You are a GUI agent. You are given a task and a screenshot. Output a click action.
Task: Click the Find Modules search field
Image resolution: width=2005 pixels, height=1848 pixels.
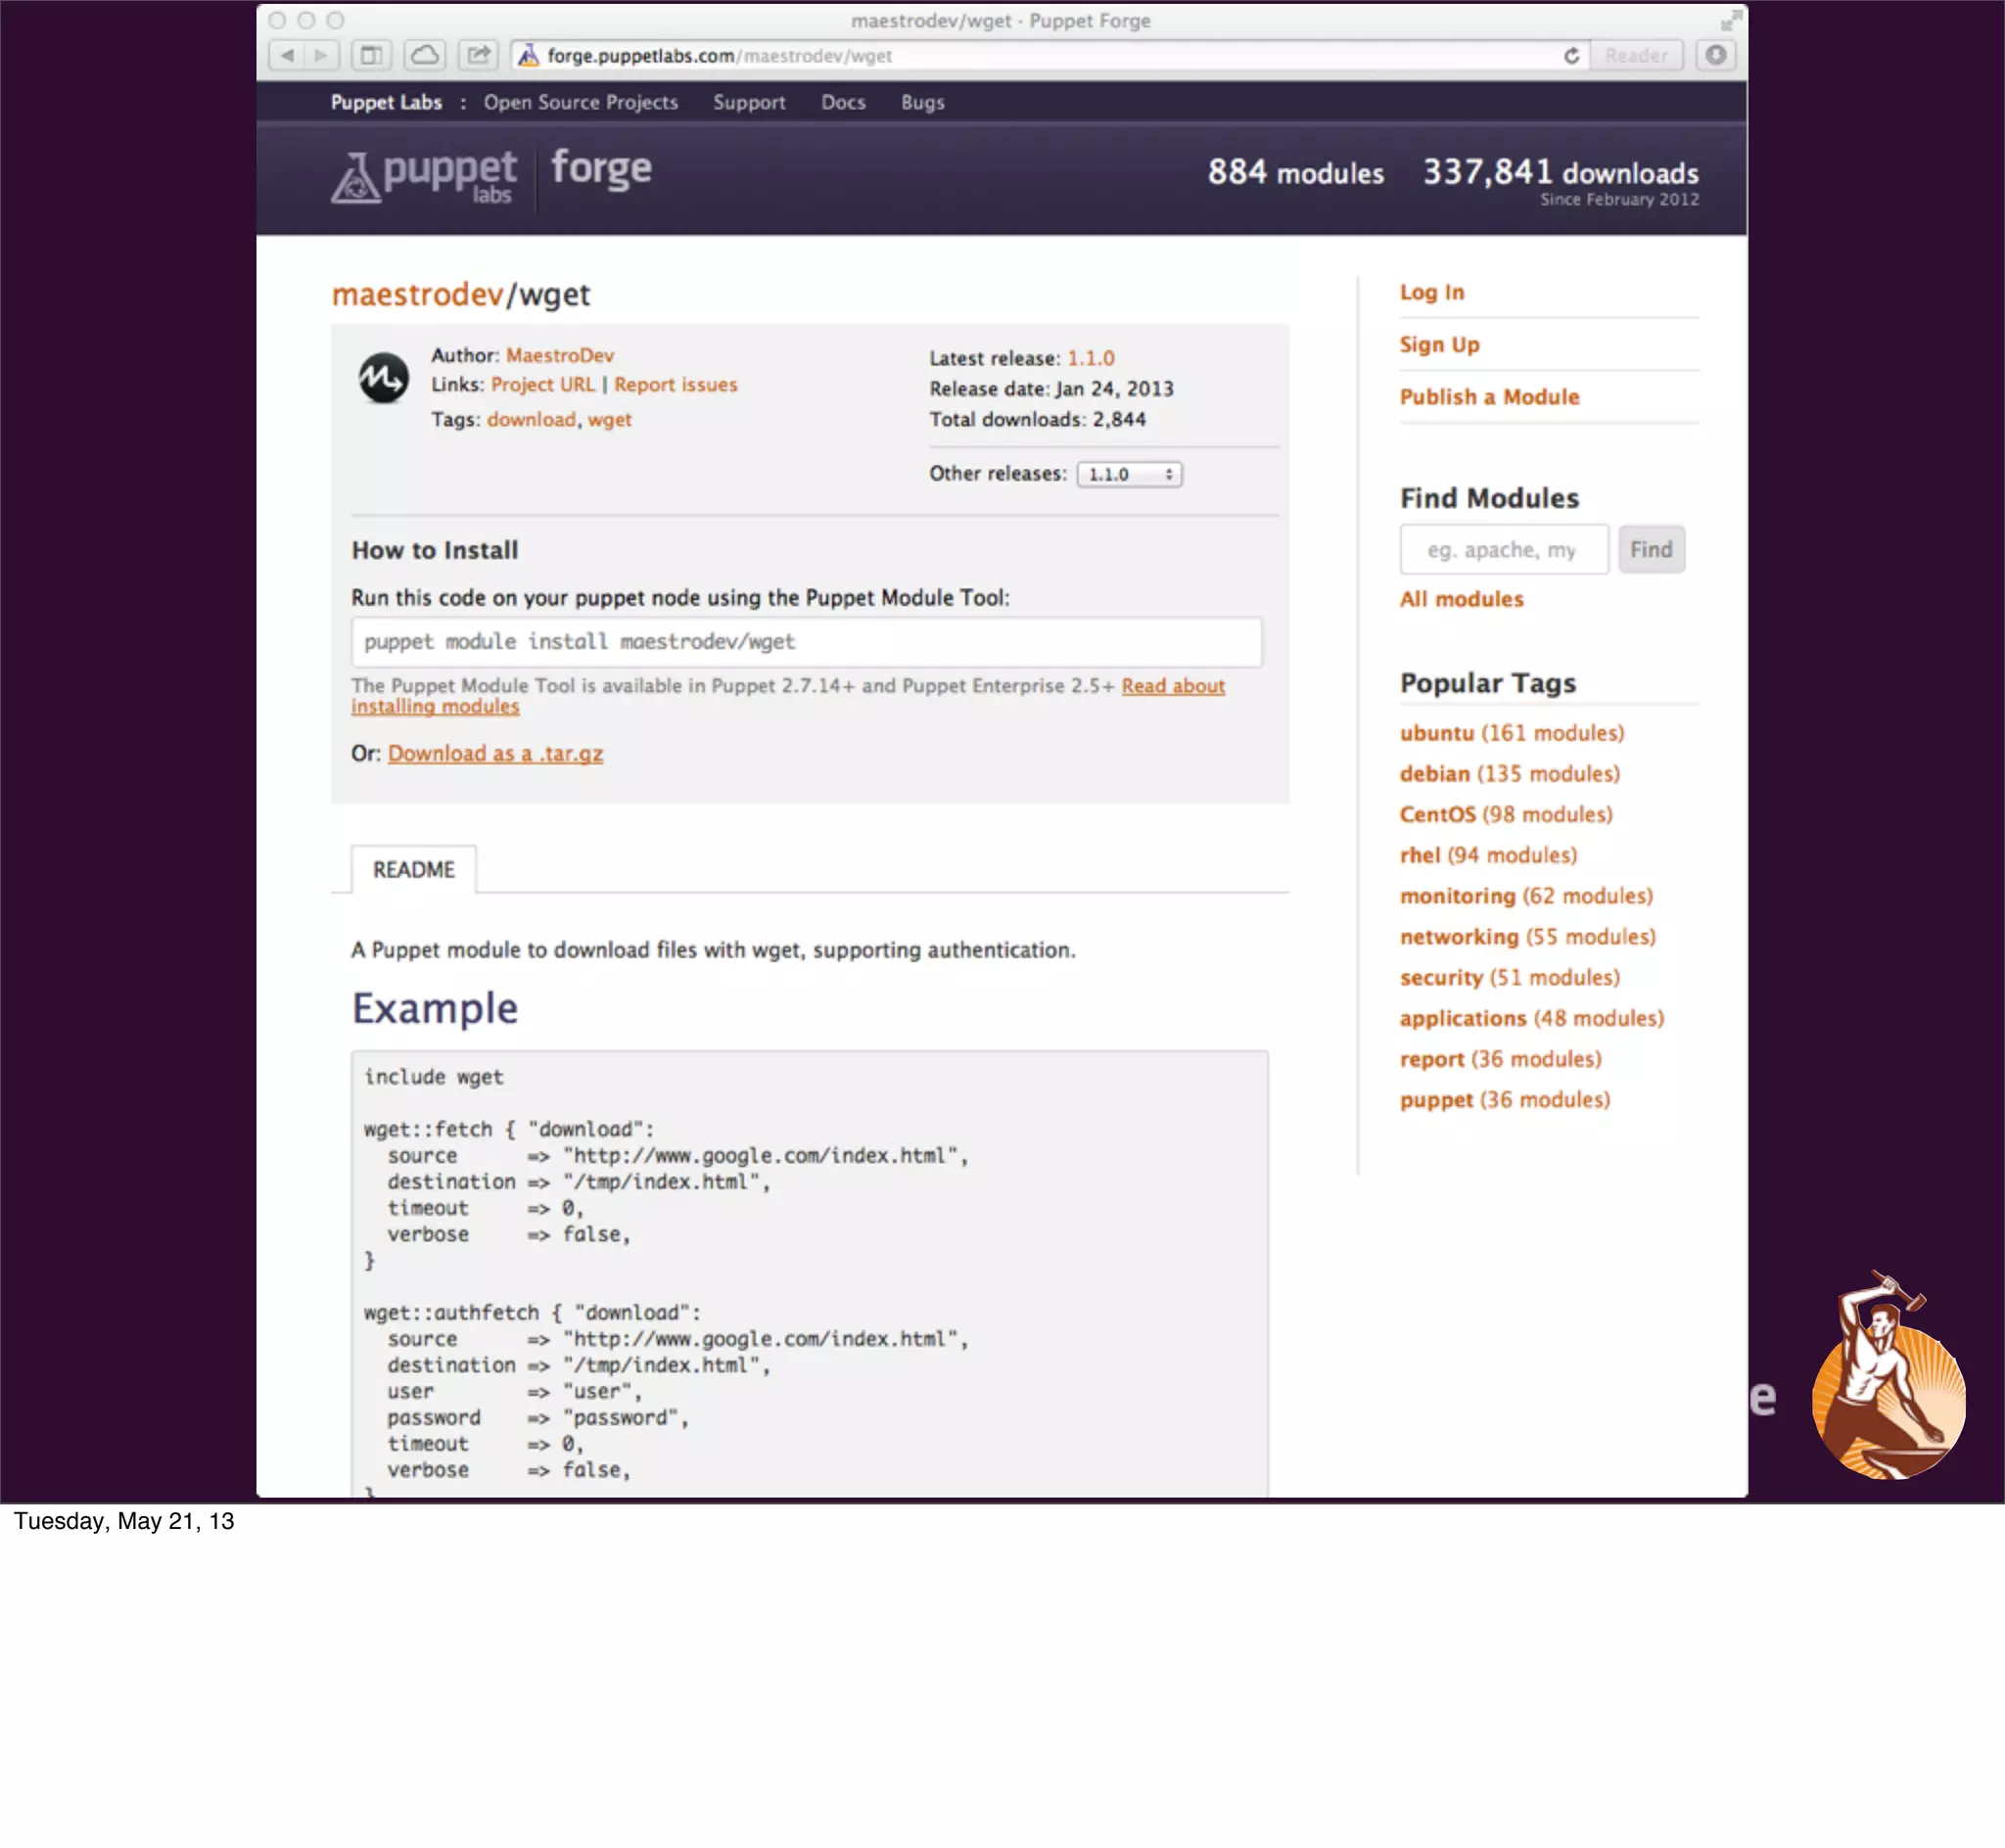1503,549
